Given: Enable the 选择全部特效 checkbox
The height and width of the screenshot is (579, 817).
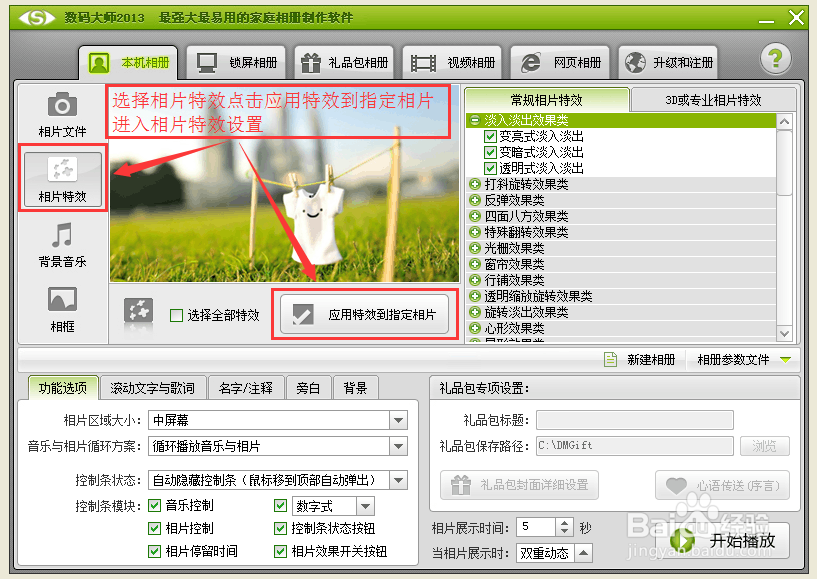Looking at the screenshot, I should click(176, 315).
